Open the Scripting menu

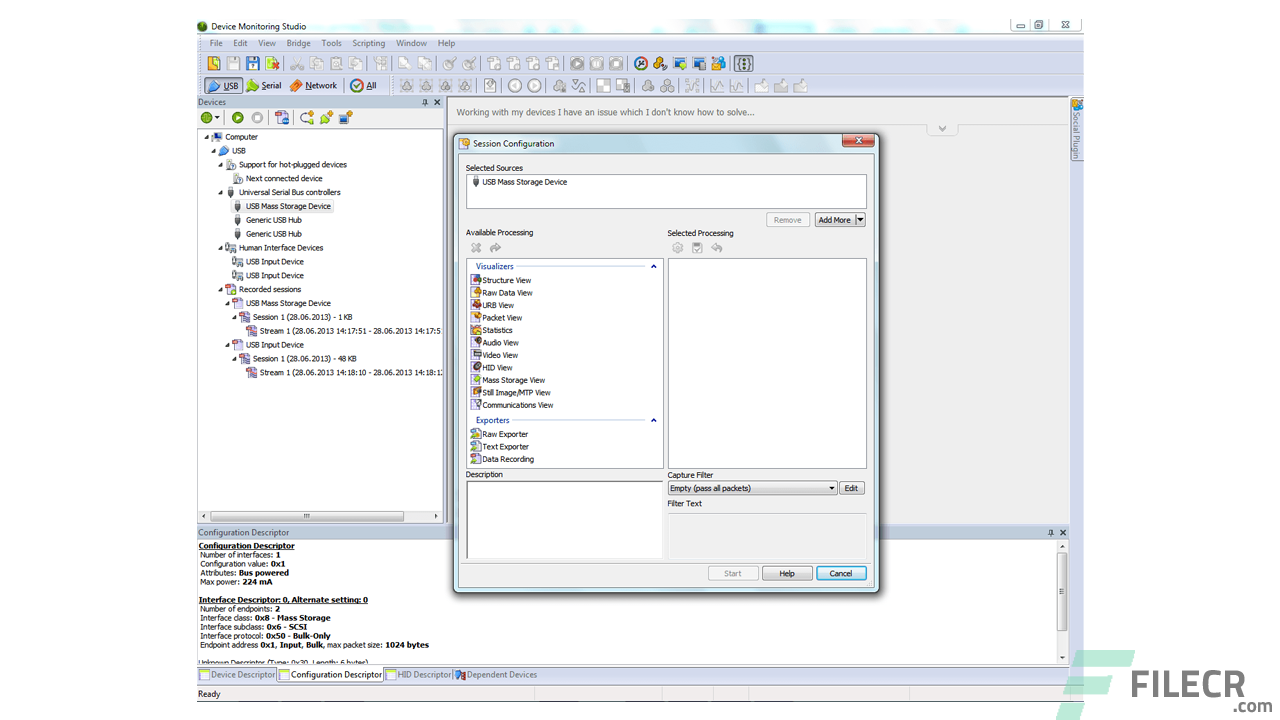[369, 43]
